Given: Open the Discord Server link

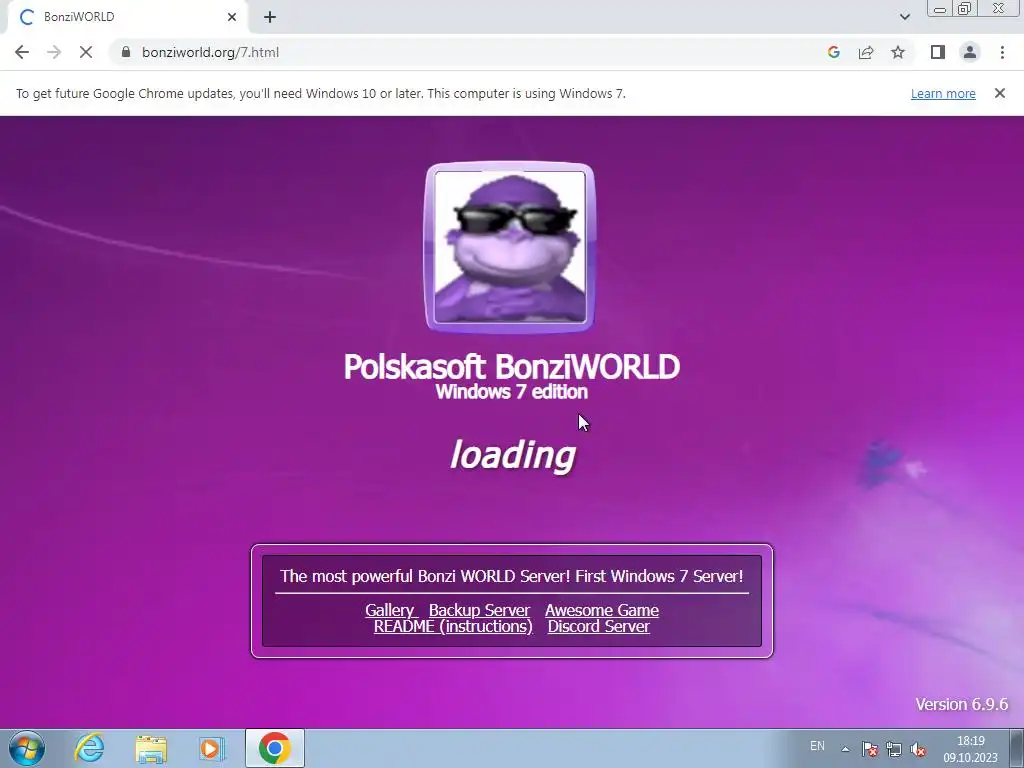Looking at the screenshot, I should [x=598, y=626].
